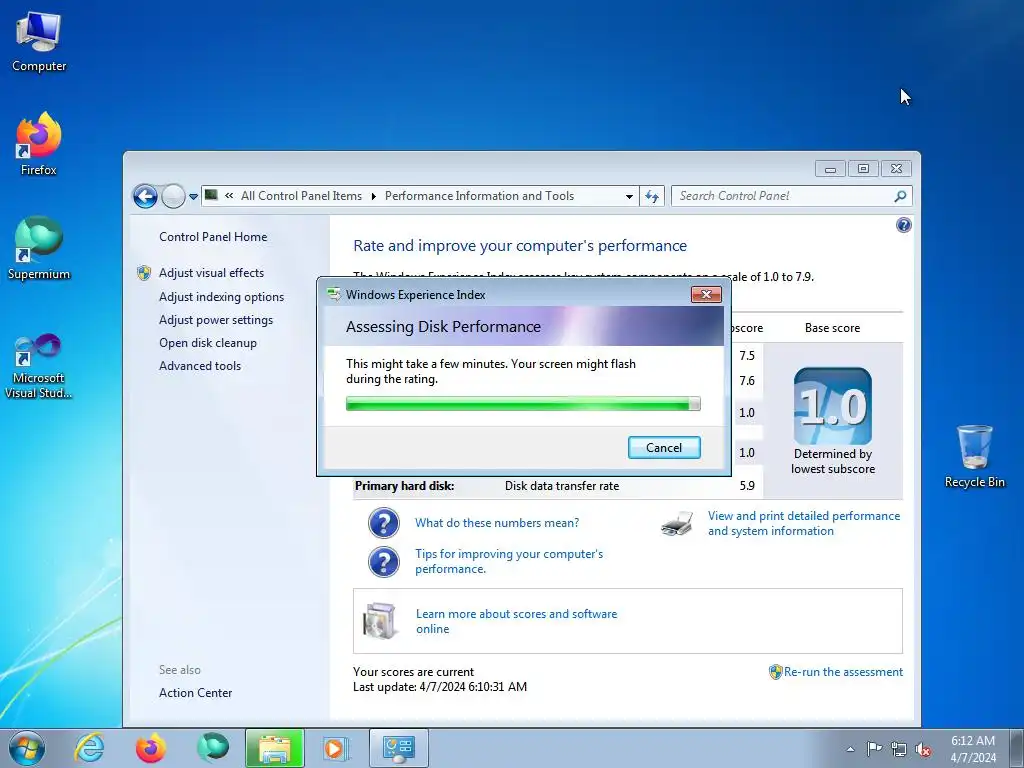Learn more about scores and software online
Image resolution: width=1024 pixels, height=768 pixels.
[517, 621]
